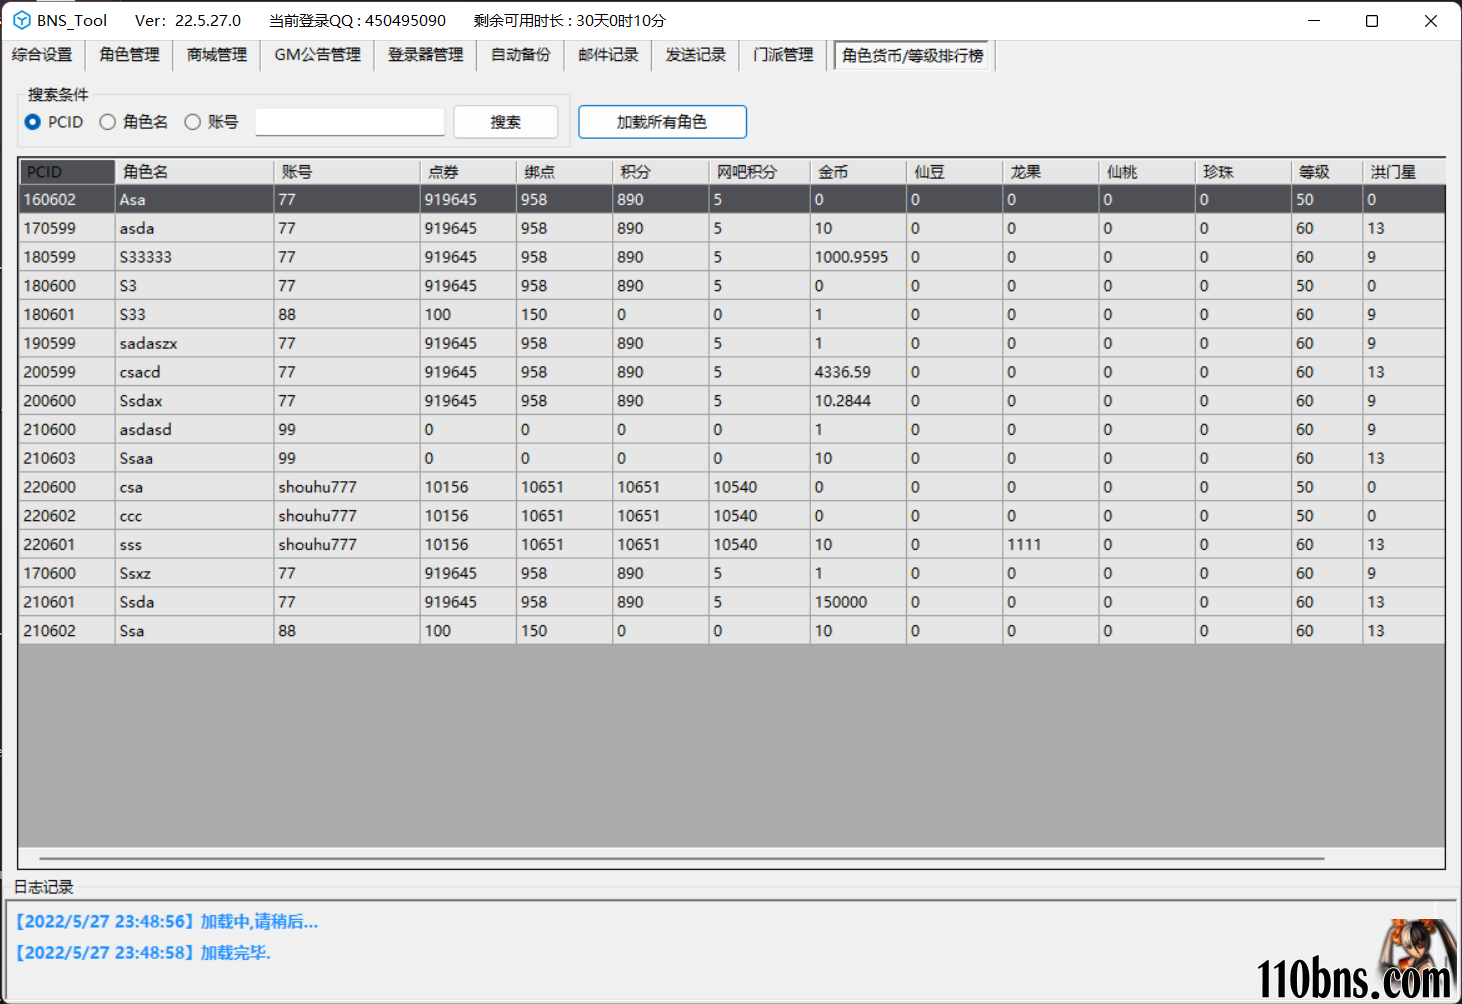Screen dimensions: 1462x1004
Task: Click the BNS_Tool app icon in title bar
Action: (21, 20)
